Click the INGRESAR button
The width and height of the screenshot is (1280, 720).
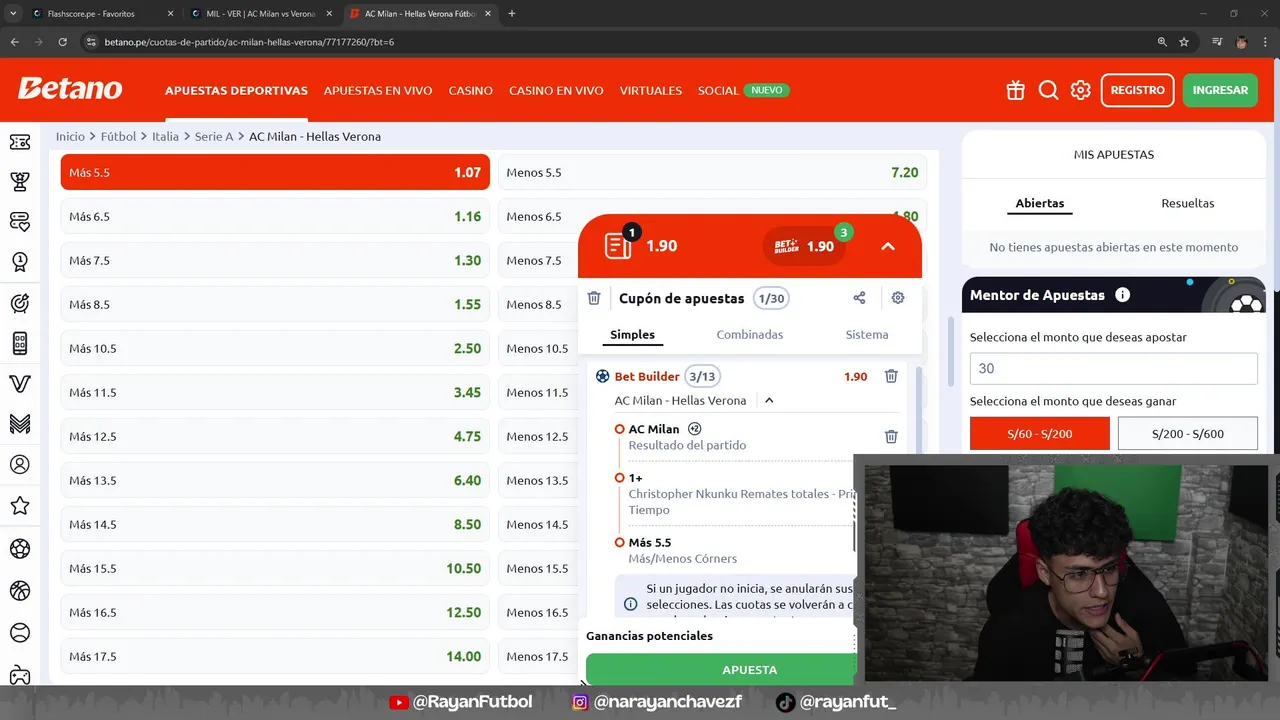point(1220,90)
